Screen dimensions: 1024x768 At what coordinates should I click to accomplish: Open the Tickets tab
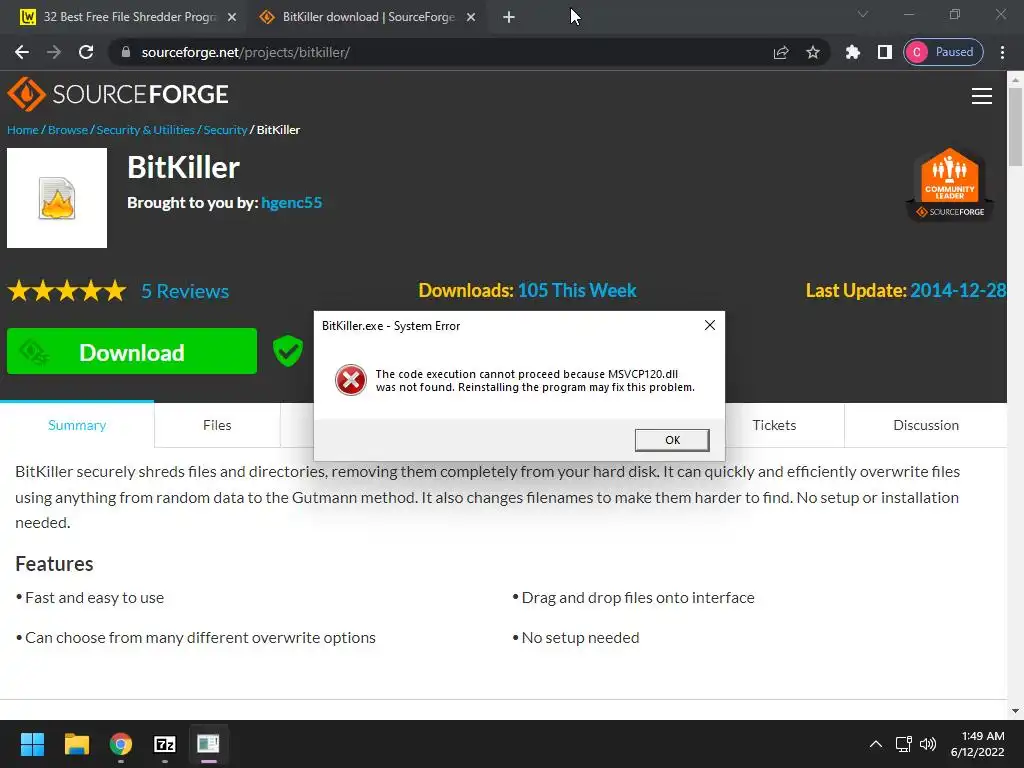pyautogui.click(x=774, y=425)
